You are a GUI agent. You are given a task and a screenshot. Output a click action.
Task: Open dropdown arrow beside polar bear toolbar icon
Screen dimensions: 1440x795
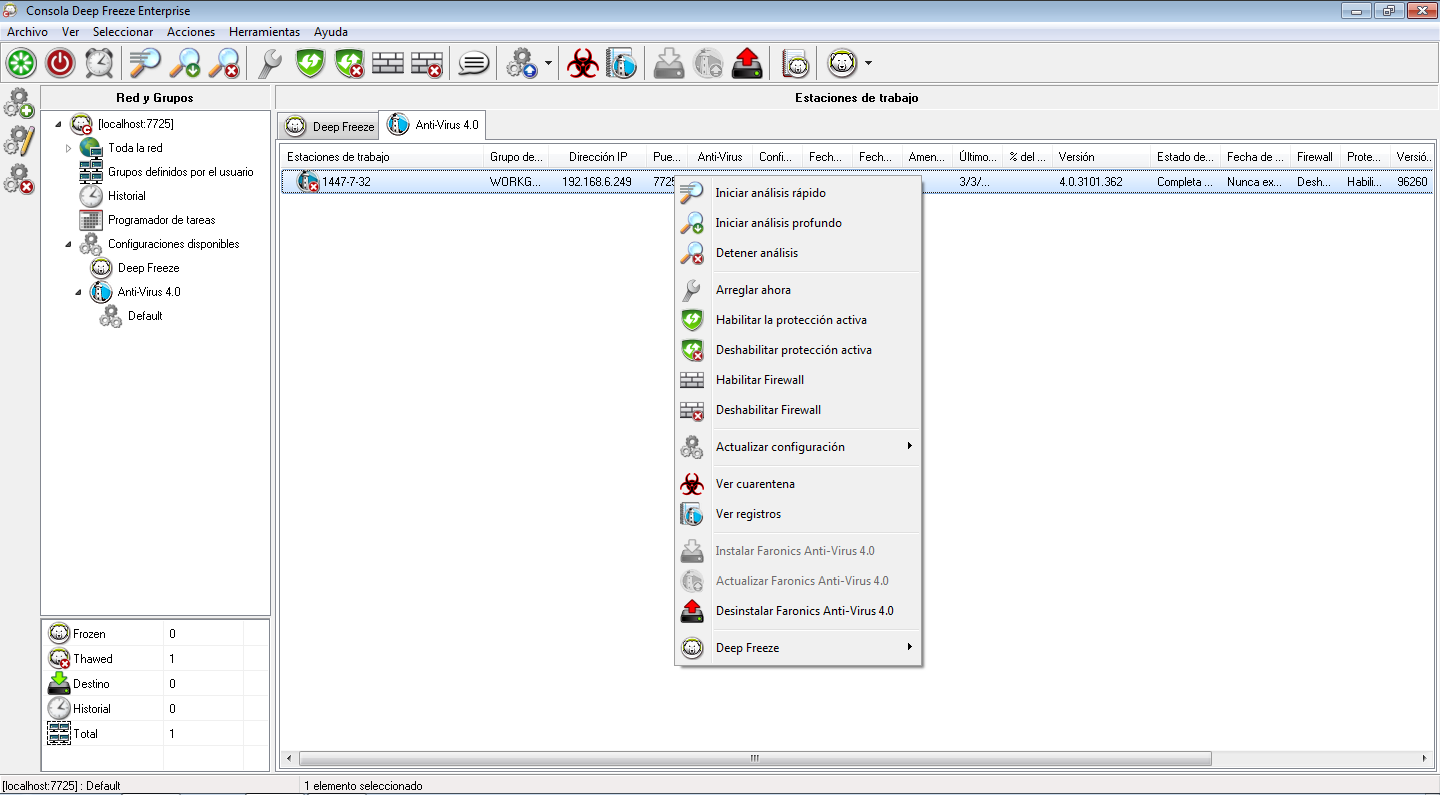pyautogui.click(x=868, y=64)
